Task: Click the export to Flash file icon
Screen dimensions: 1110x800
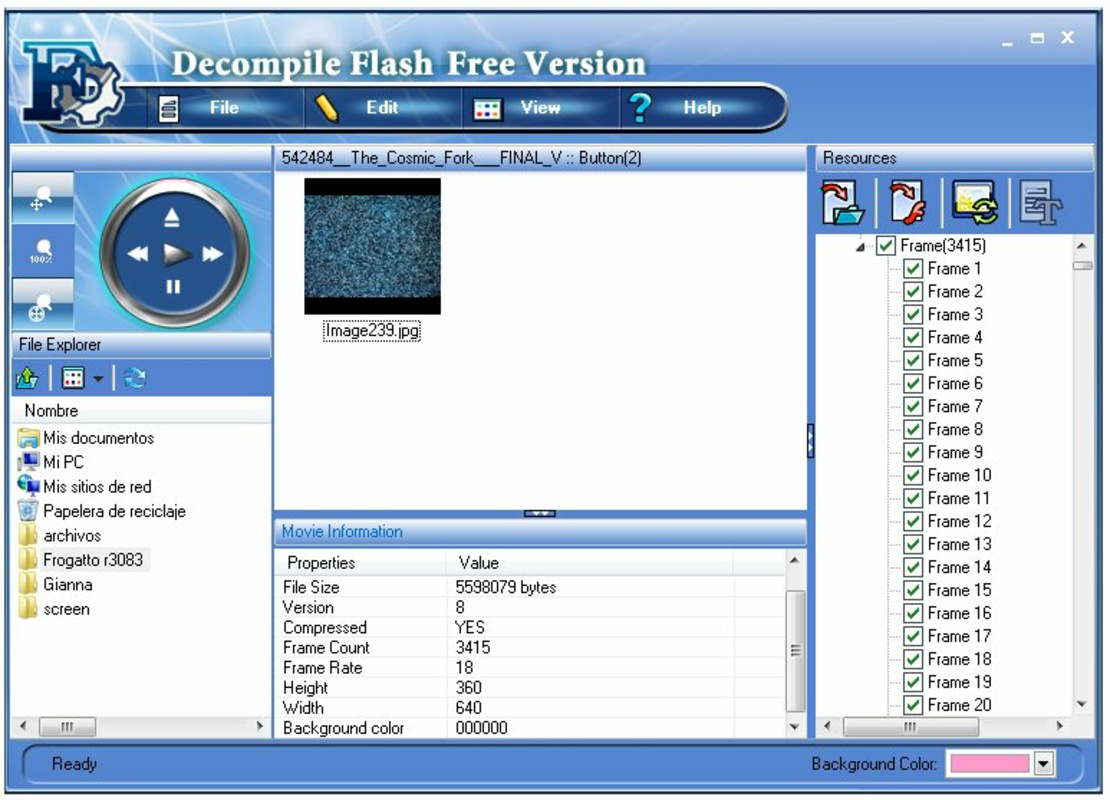Action: pos(908,202)
